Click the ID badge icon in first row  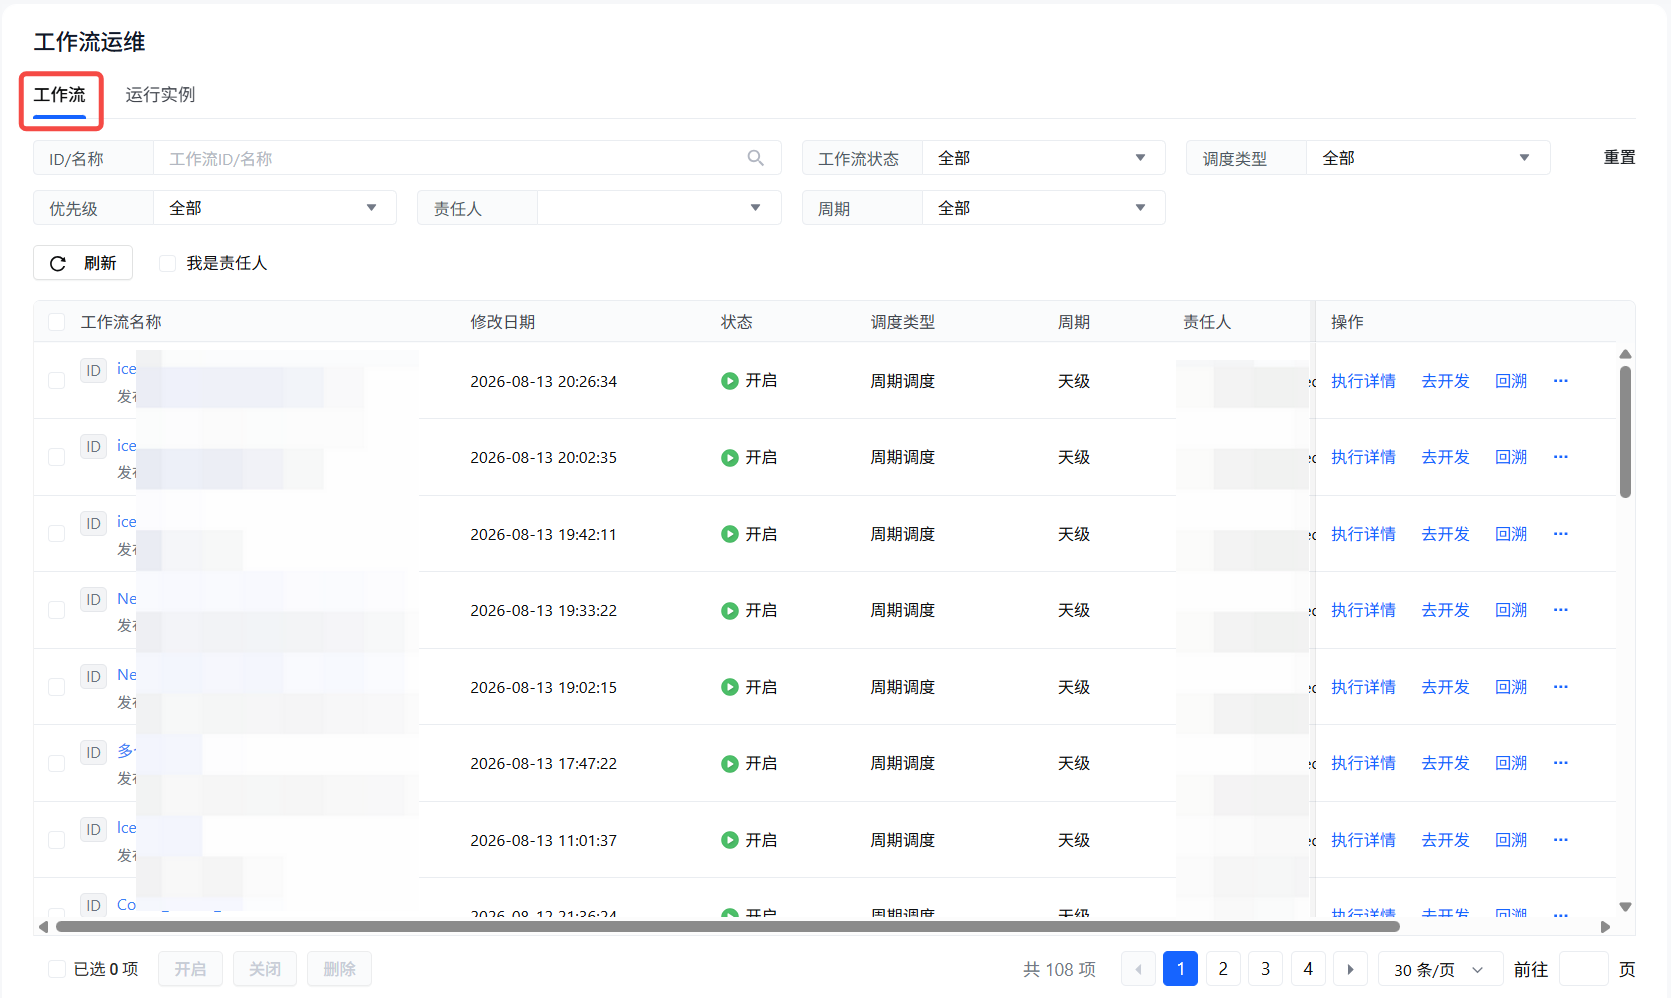(x=93, y=370)
